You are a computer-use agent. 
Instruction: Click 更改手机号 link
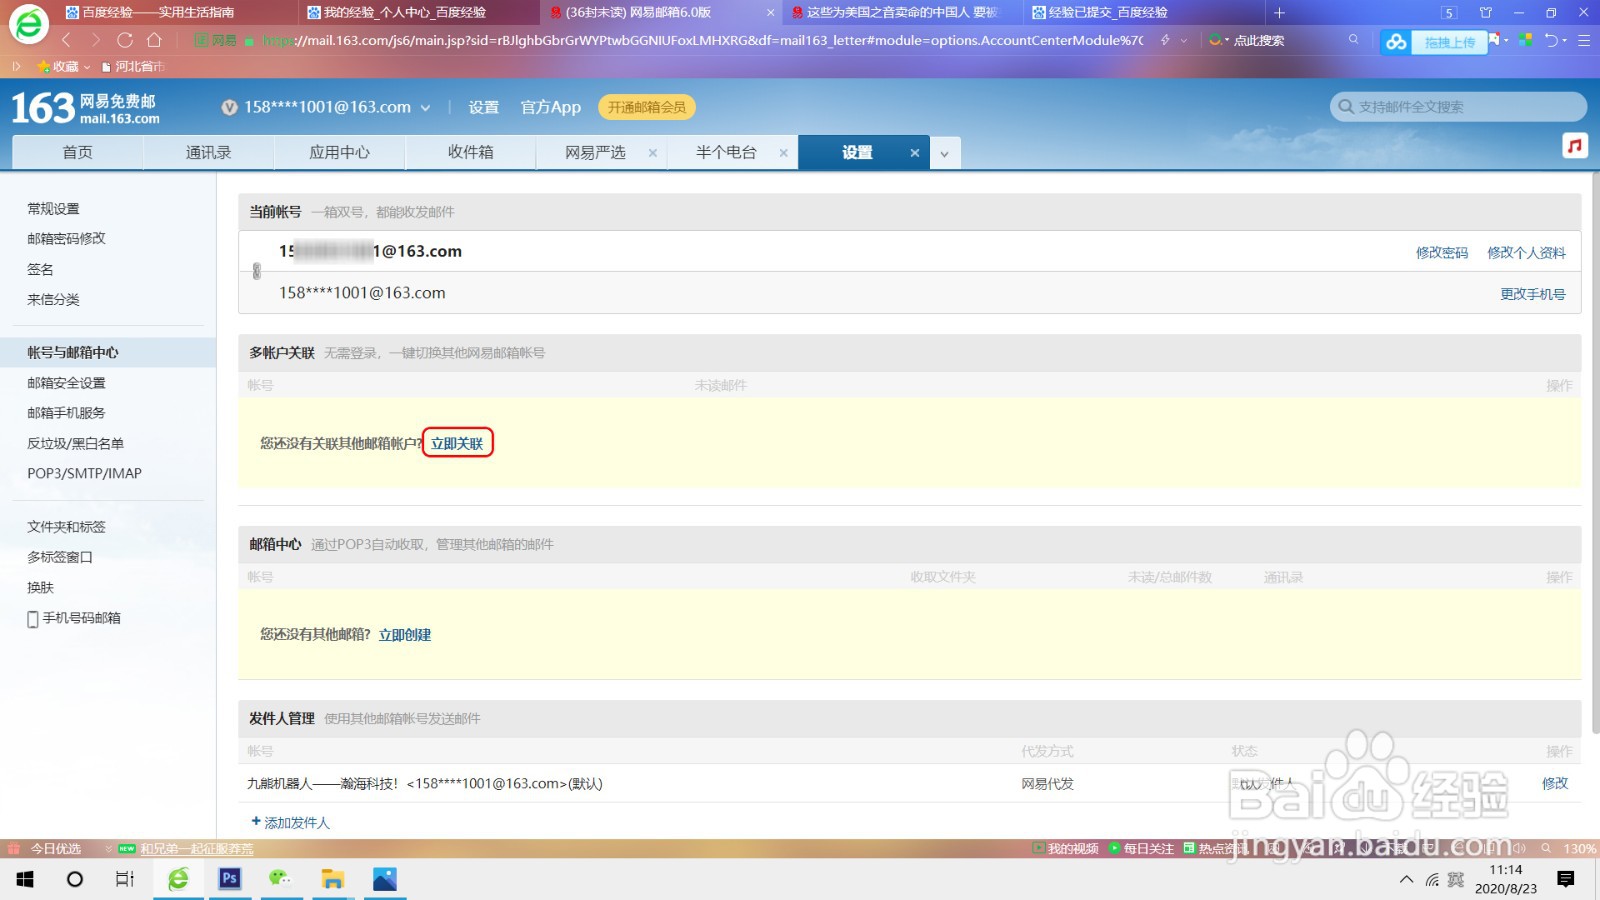coord(1533,294)
